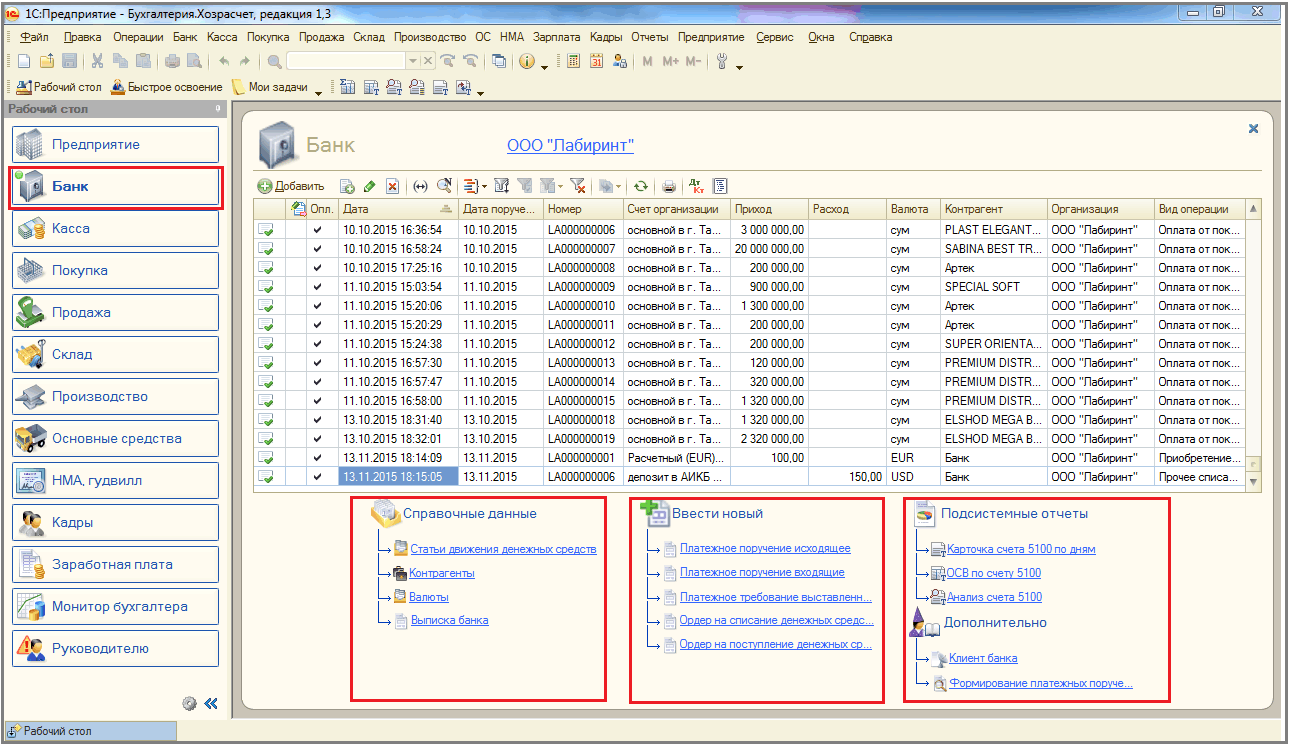This screenshot has height=747, width=1290.
Task: Click the filter-and-sort settings icon
Action: [501, 186]
